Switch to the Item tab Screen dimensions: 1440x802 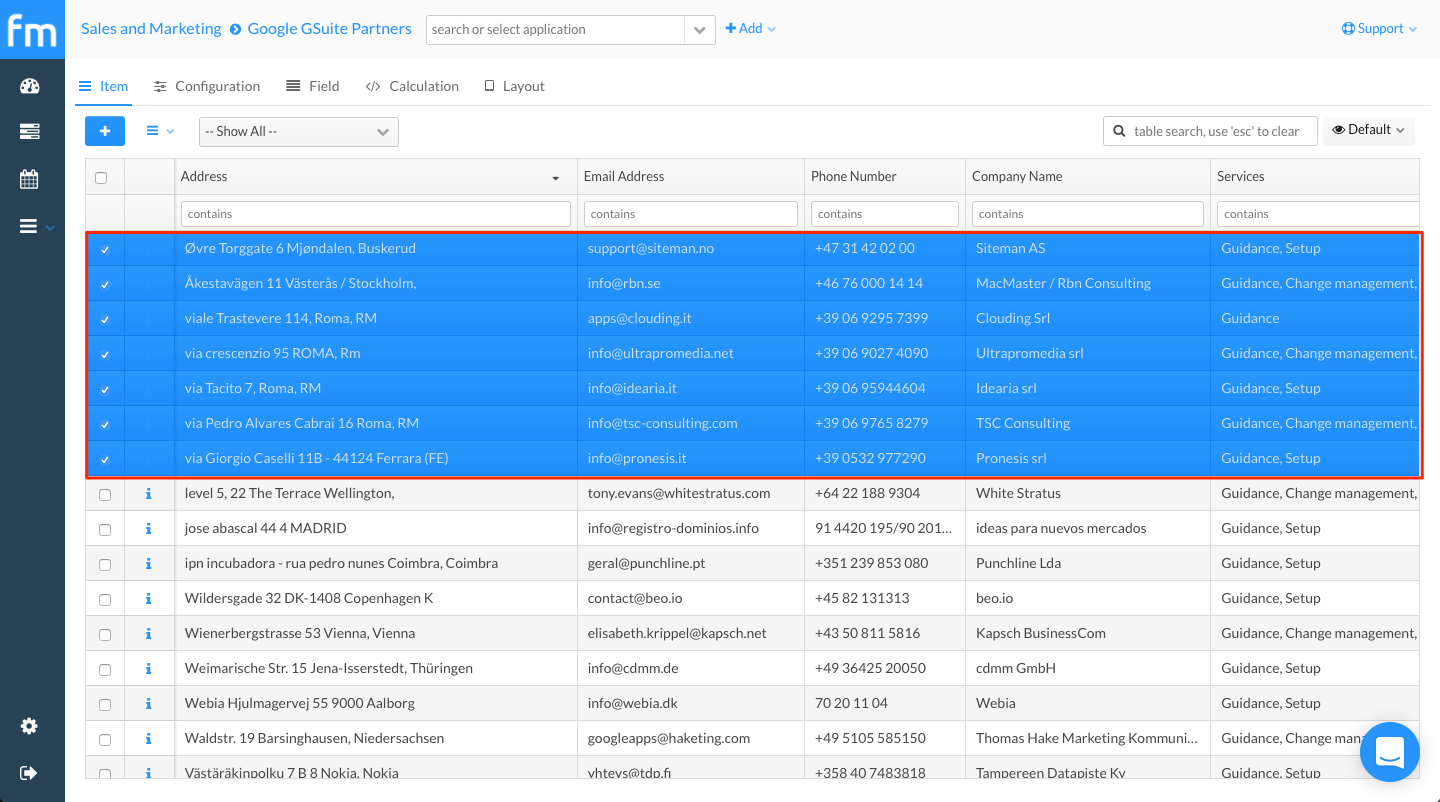click(x=103, y=86)
